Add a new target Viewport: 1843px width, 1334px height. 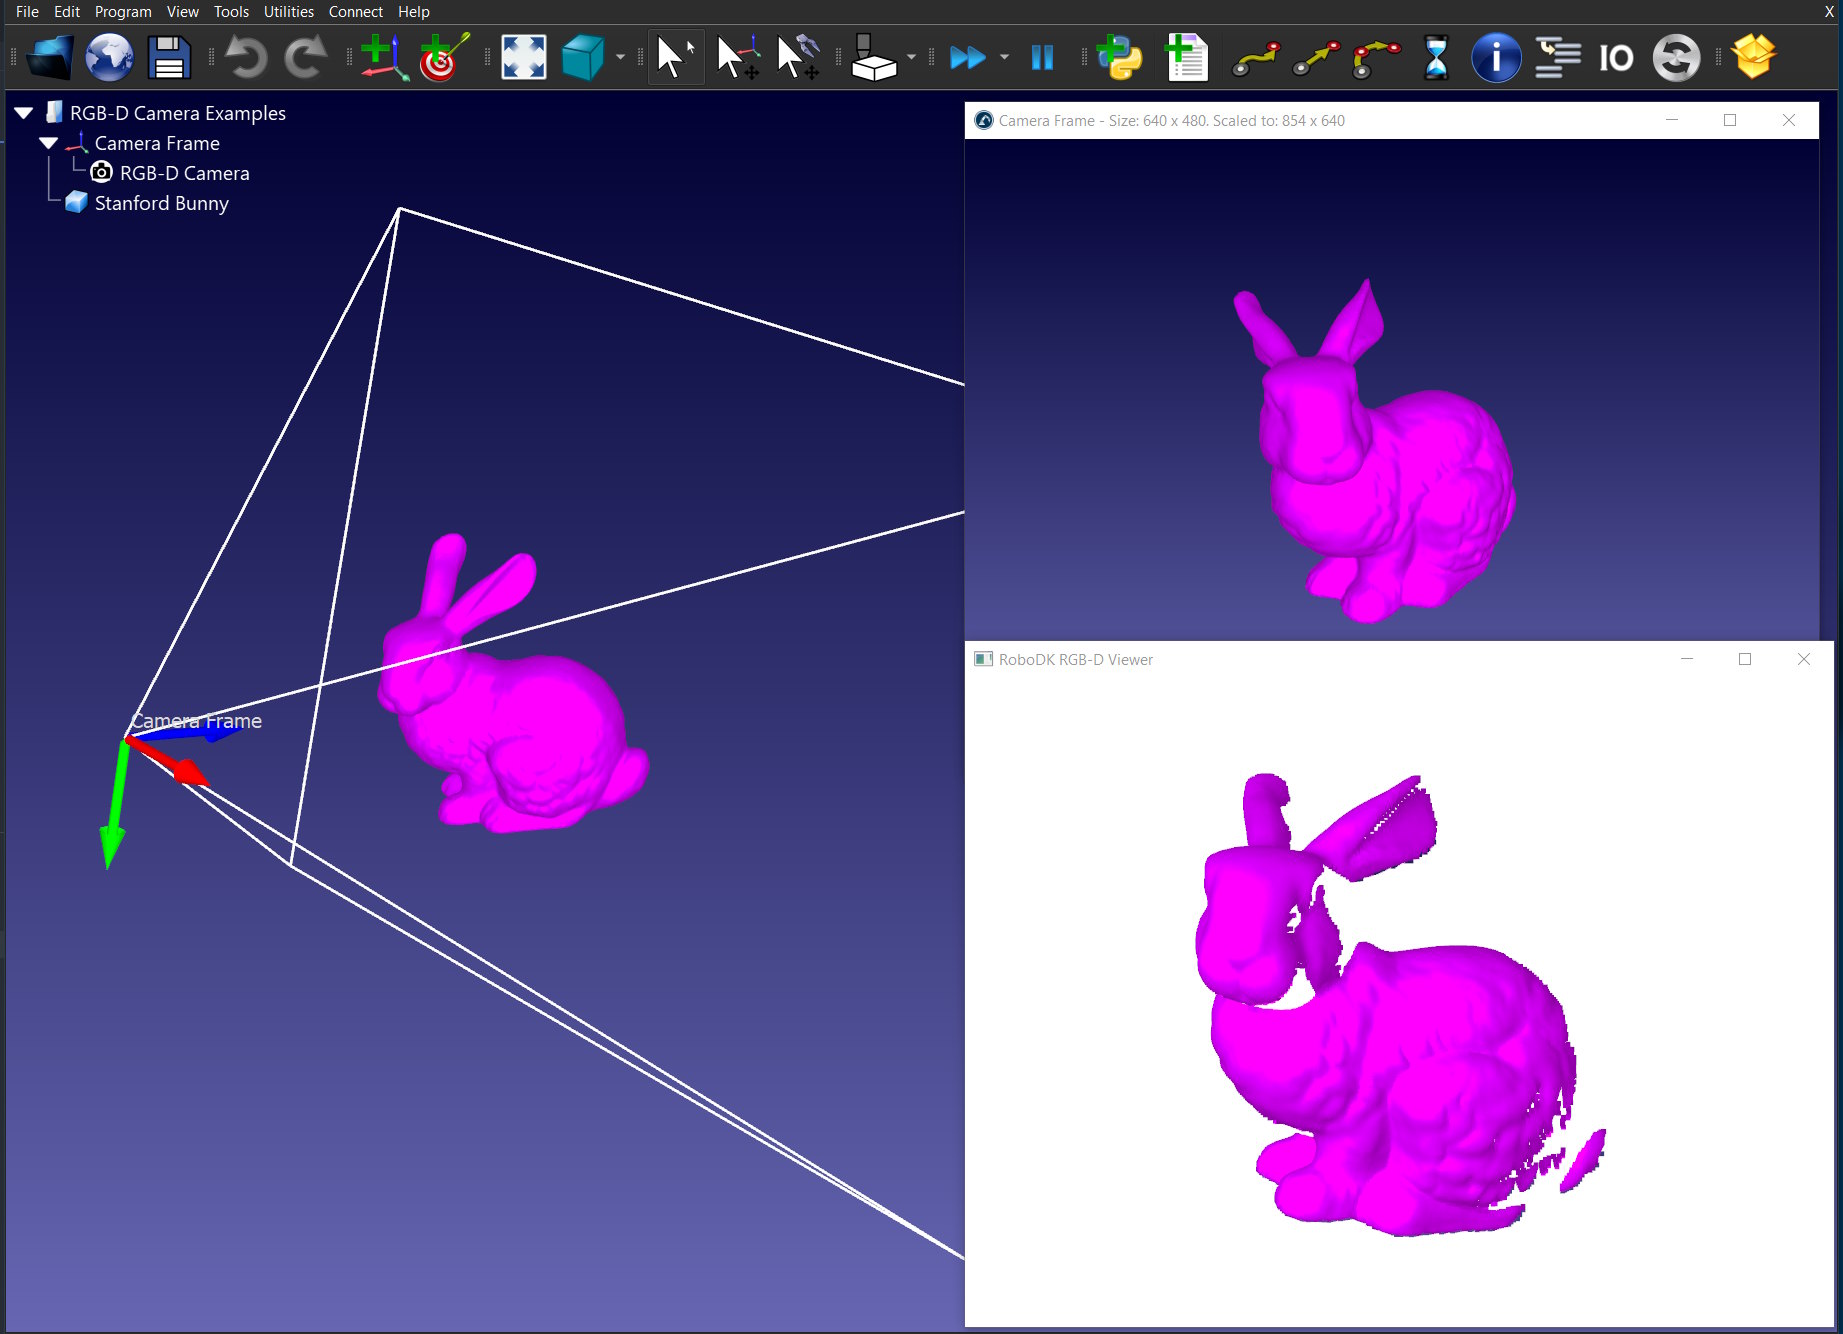[440, 57]
